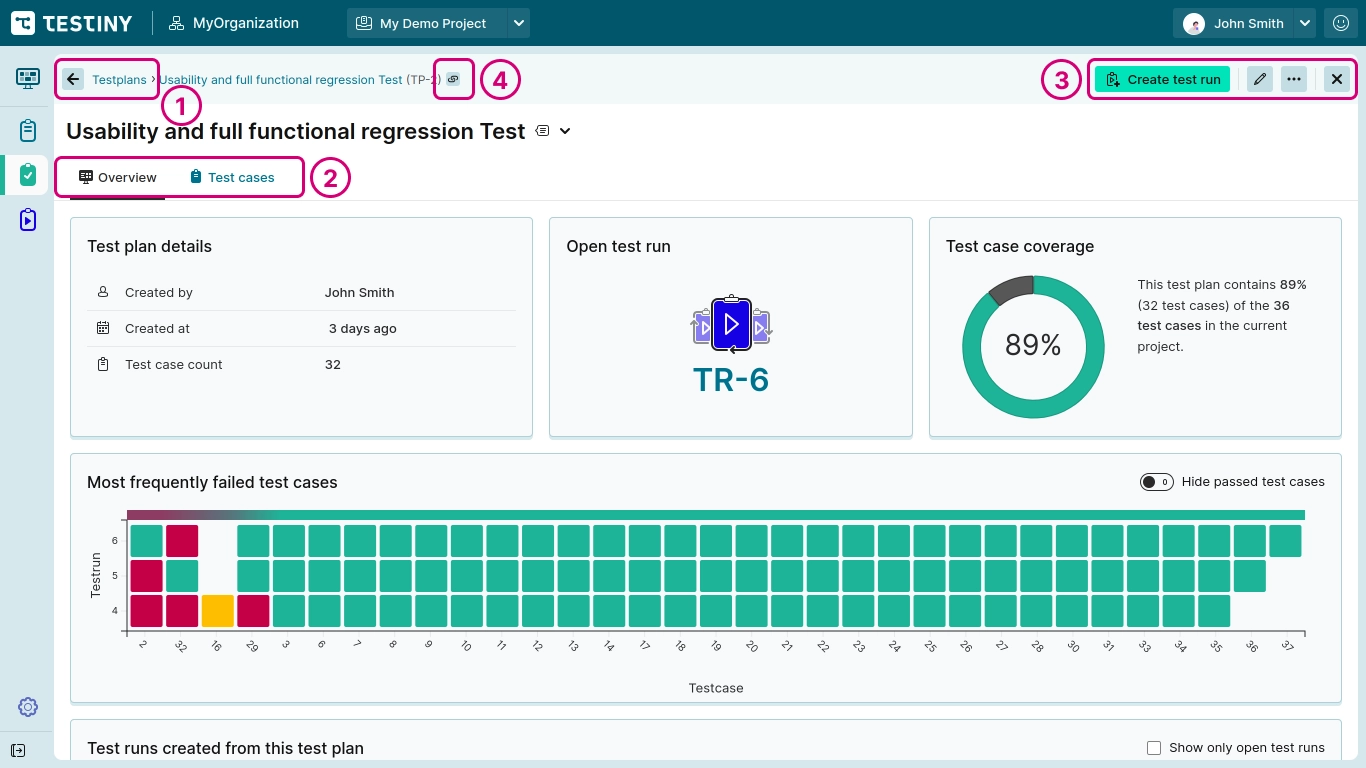The height and width of the screenshot is (768, 1366).
Task: Click the Create test run button
Action: click(x=1162, y=79)
